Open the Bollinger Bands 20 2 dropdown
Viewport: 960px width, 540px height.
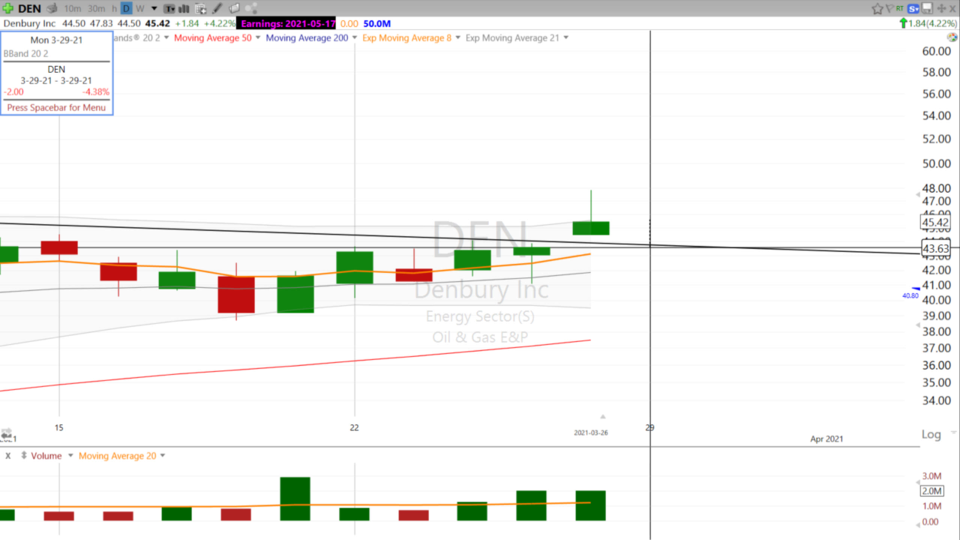(166, 38)
